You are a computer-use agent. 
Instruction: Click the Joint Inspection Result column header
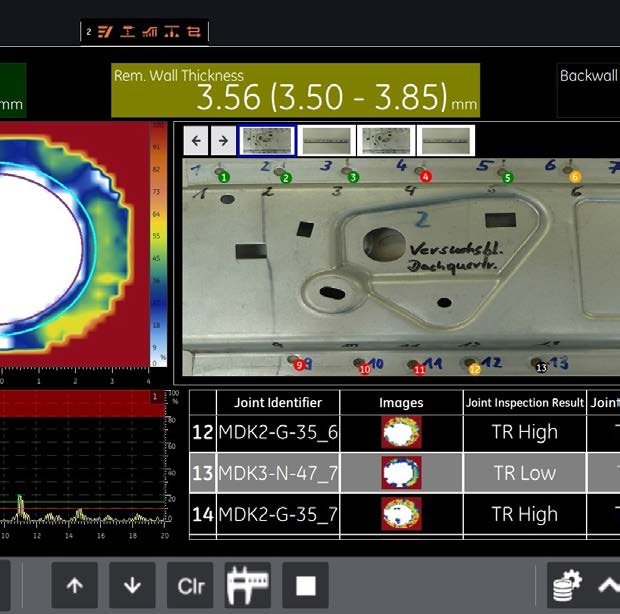[x=525, y=402]
